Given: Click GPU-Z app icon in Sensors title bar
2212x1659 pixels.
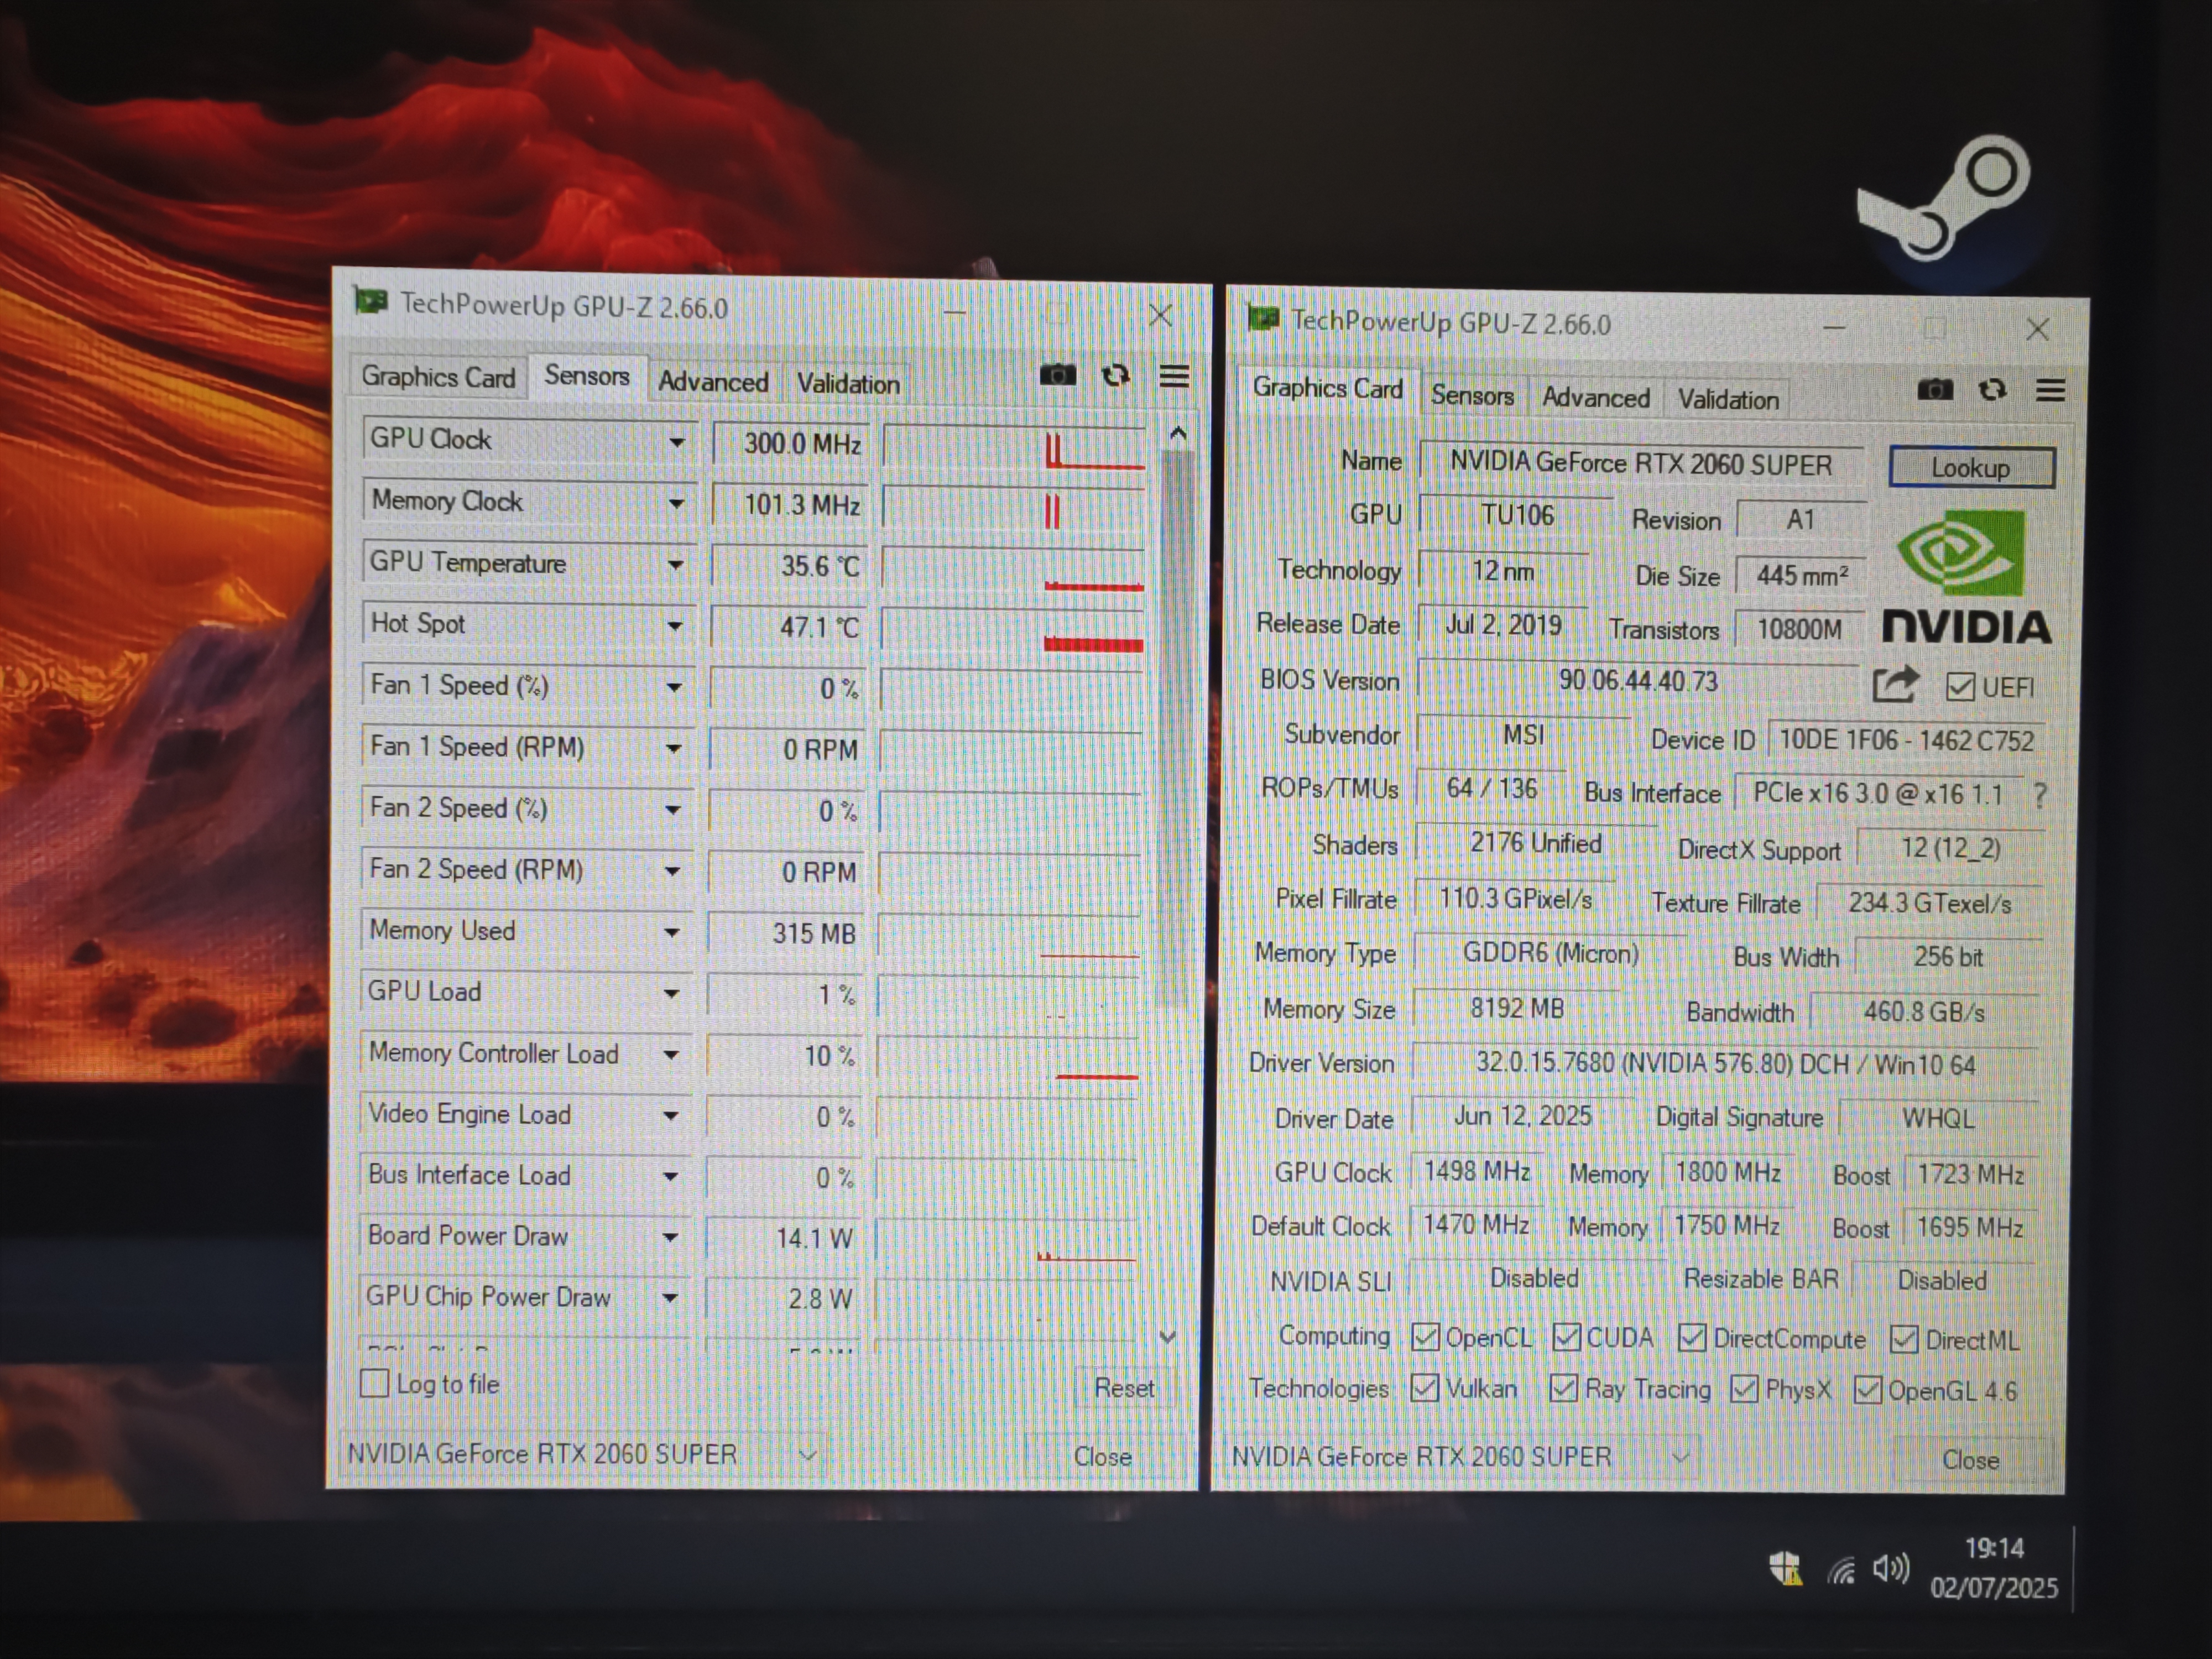Looking at the screenshot, I should coord(370,300).
